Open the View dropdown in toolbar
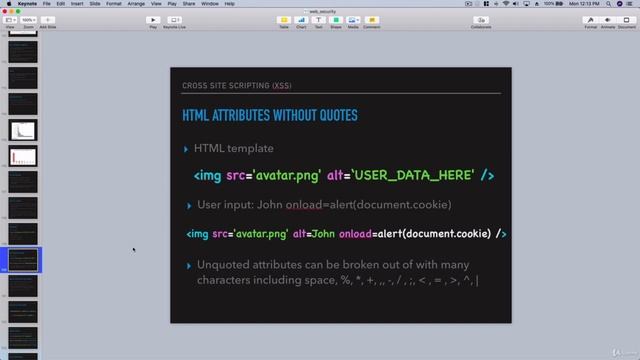The width and height of the screenshot is (640, 360). pyautogui.click(x=10, y=20)
